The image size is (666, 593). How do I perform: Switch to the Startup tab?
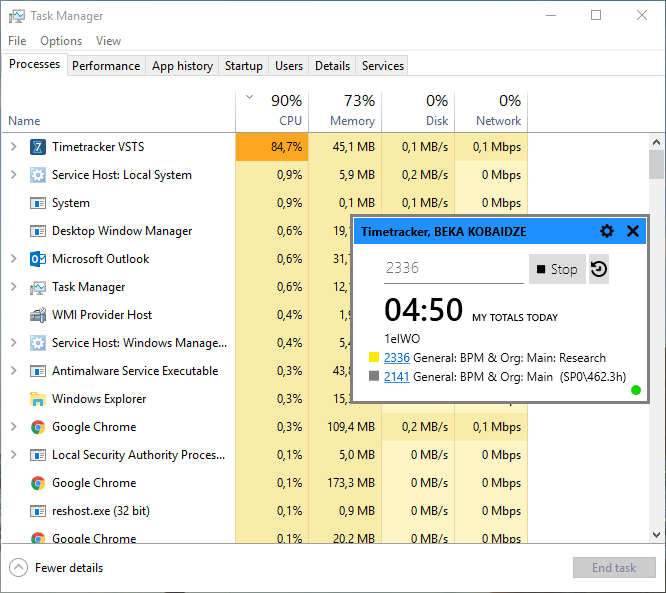point(243,66)
